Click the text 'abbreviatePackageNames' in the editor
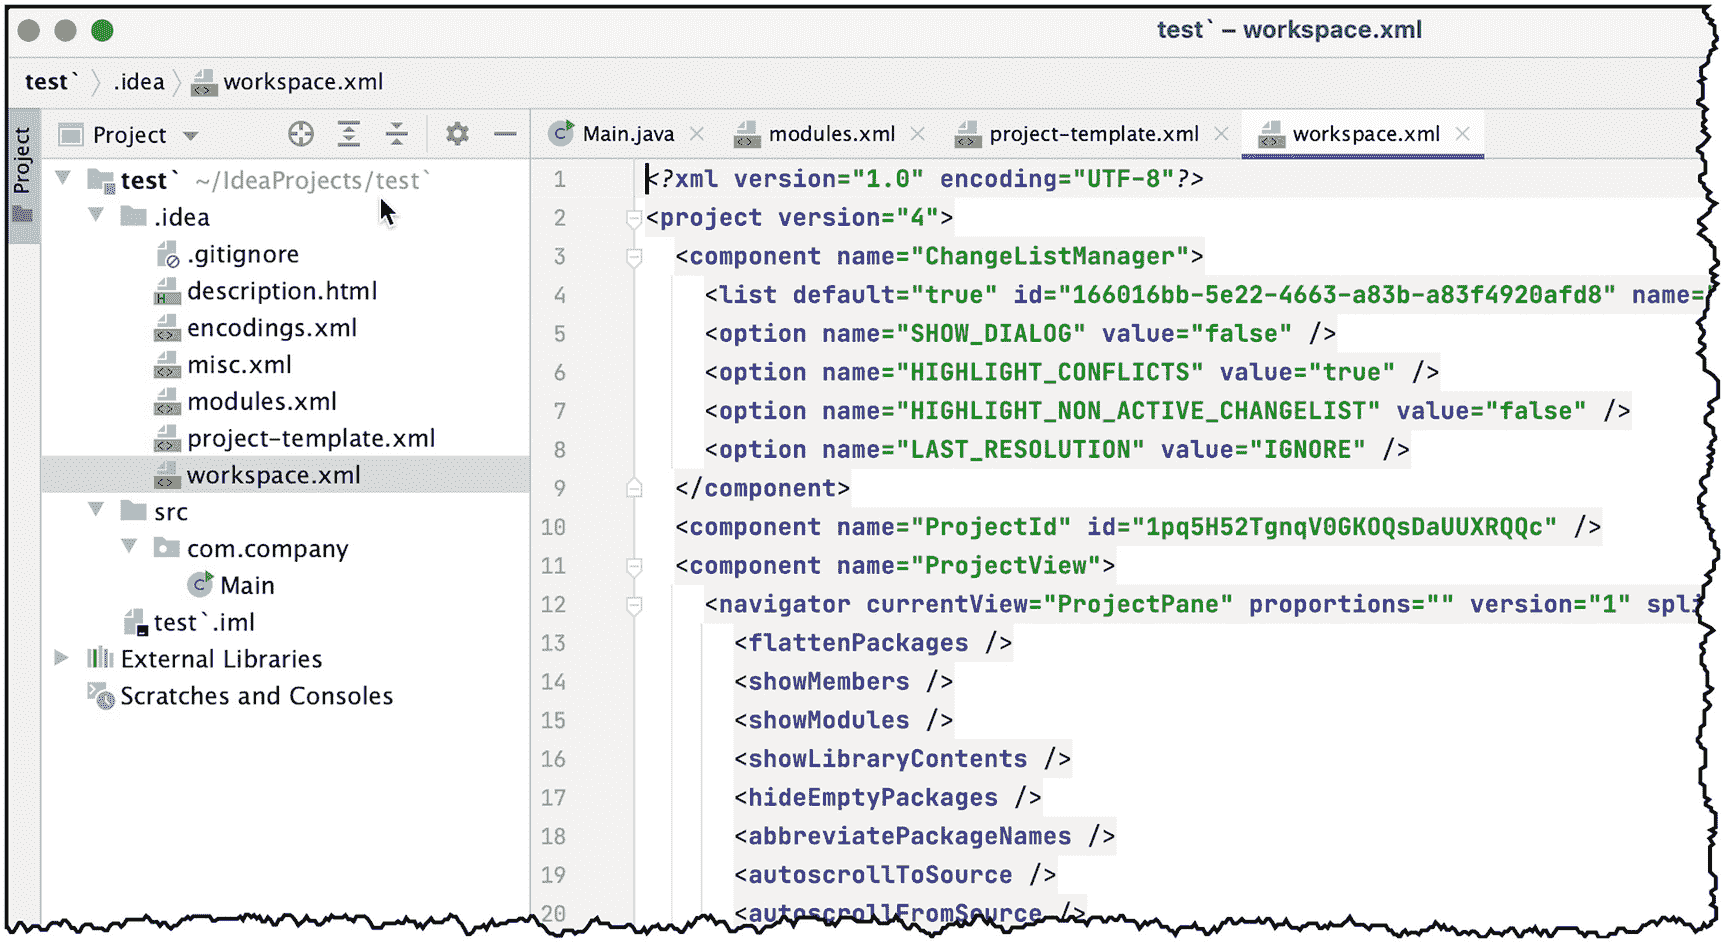This screenshot has width=1725, height=943. [x=910, y=836]
